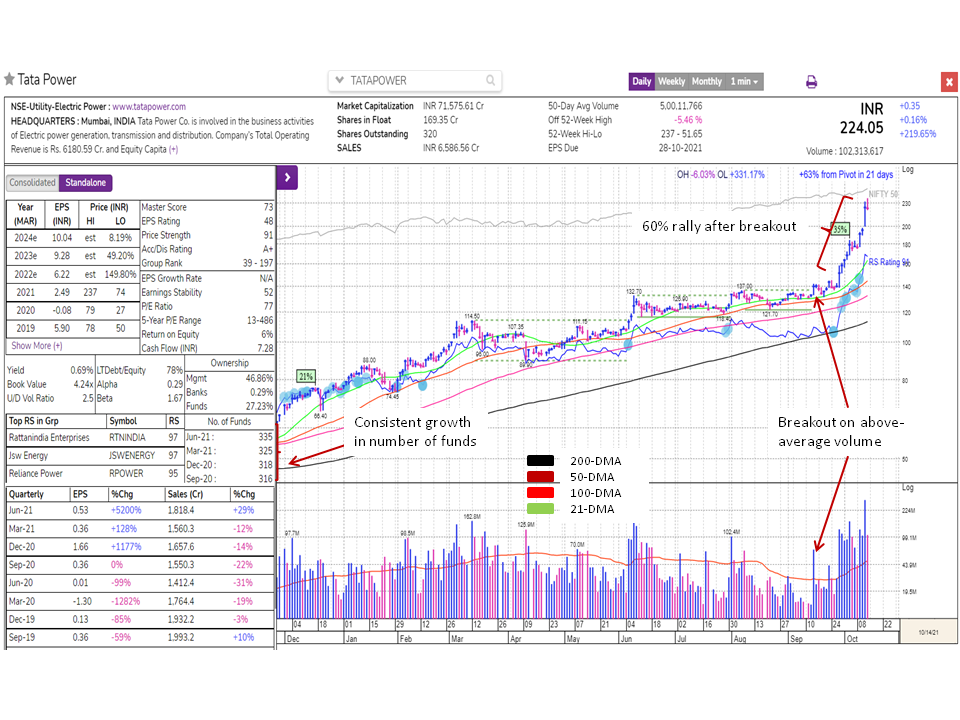Switch to the Daily chart tab
The image size is (960, 720).
642,81
